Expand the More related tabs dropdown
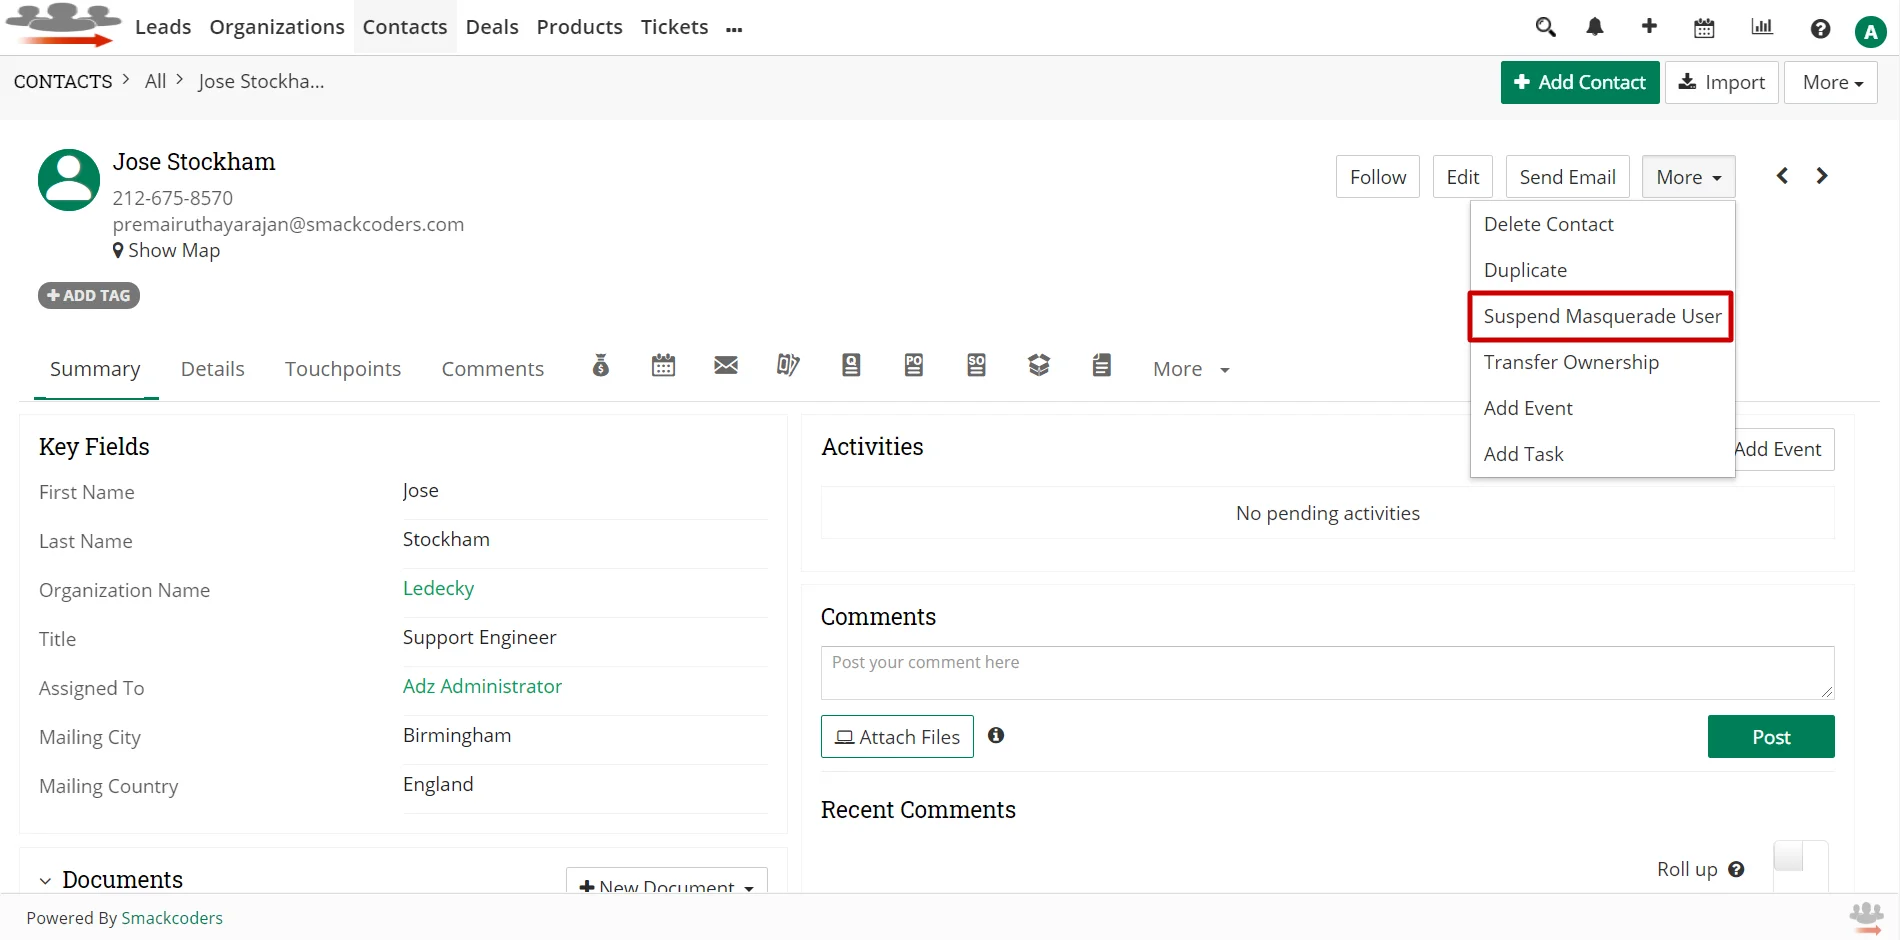Image resolution: width=1900 pixels, height=940 pixels. 1190,369
